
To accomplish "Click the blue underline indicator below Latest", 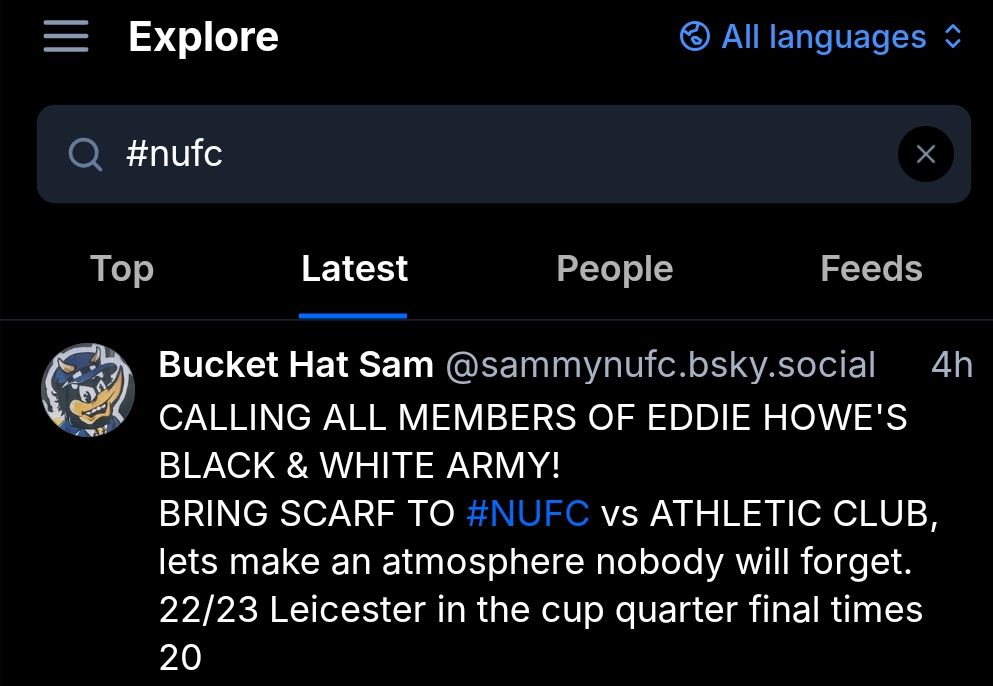I will click(354, 313).
